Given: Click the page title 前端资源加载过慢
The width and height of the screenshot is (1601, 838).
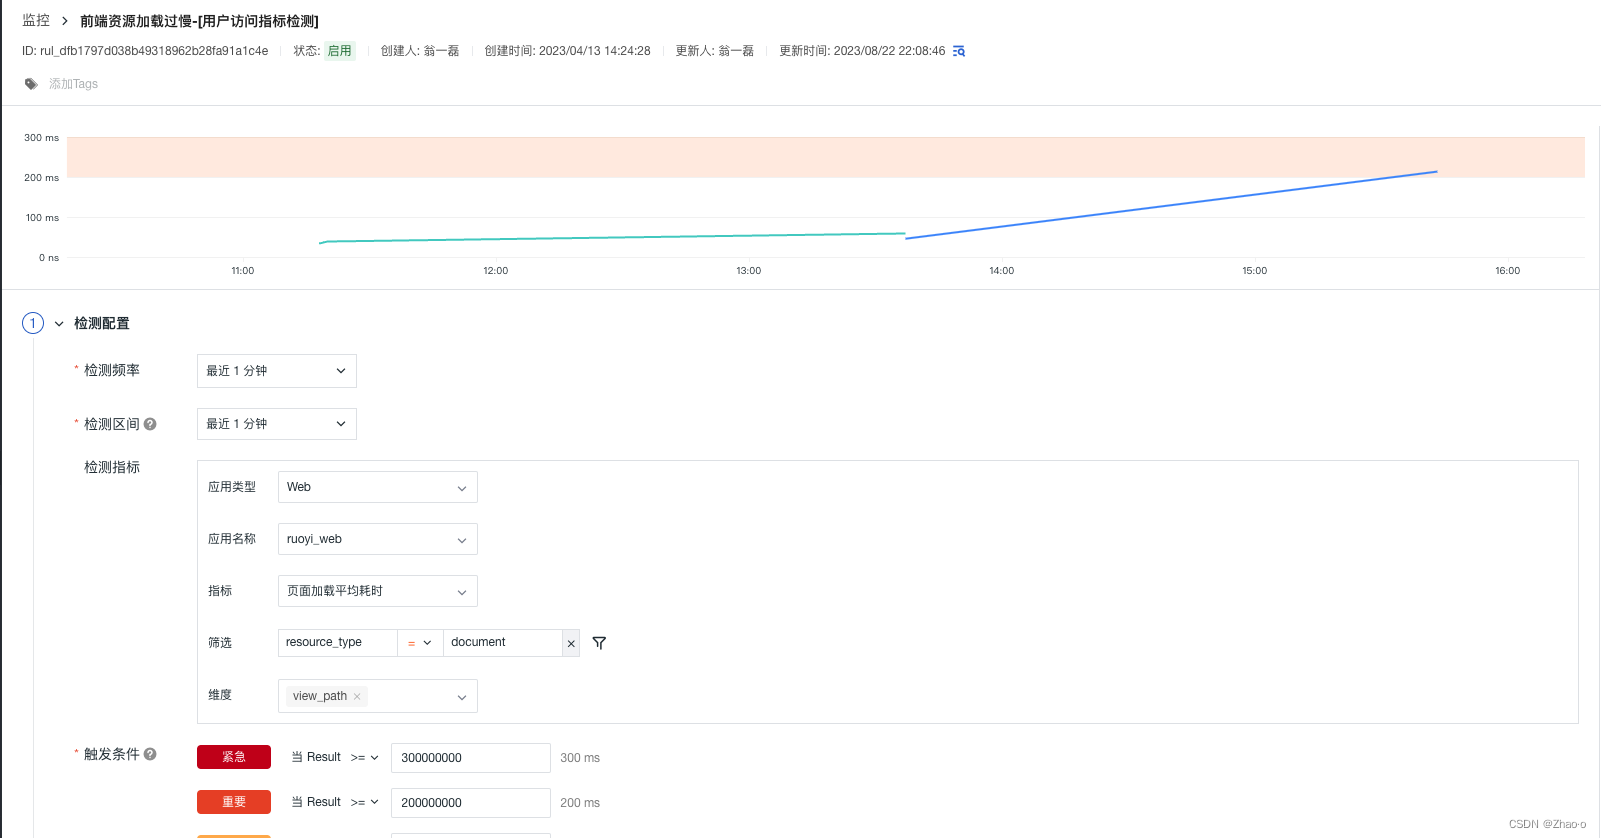Looking at the screenshot, I should [199, 21].
